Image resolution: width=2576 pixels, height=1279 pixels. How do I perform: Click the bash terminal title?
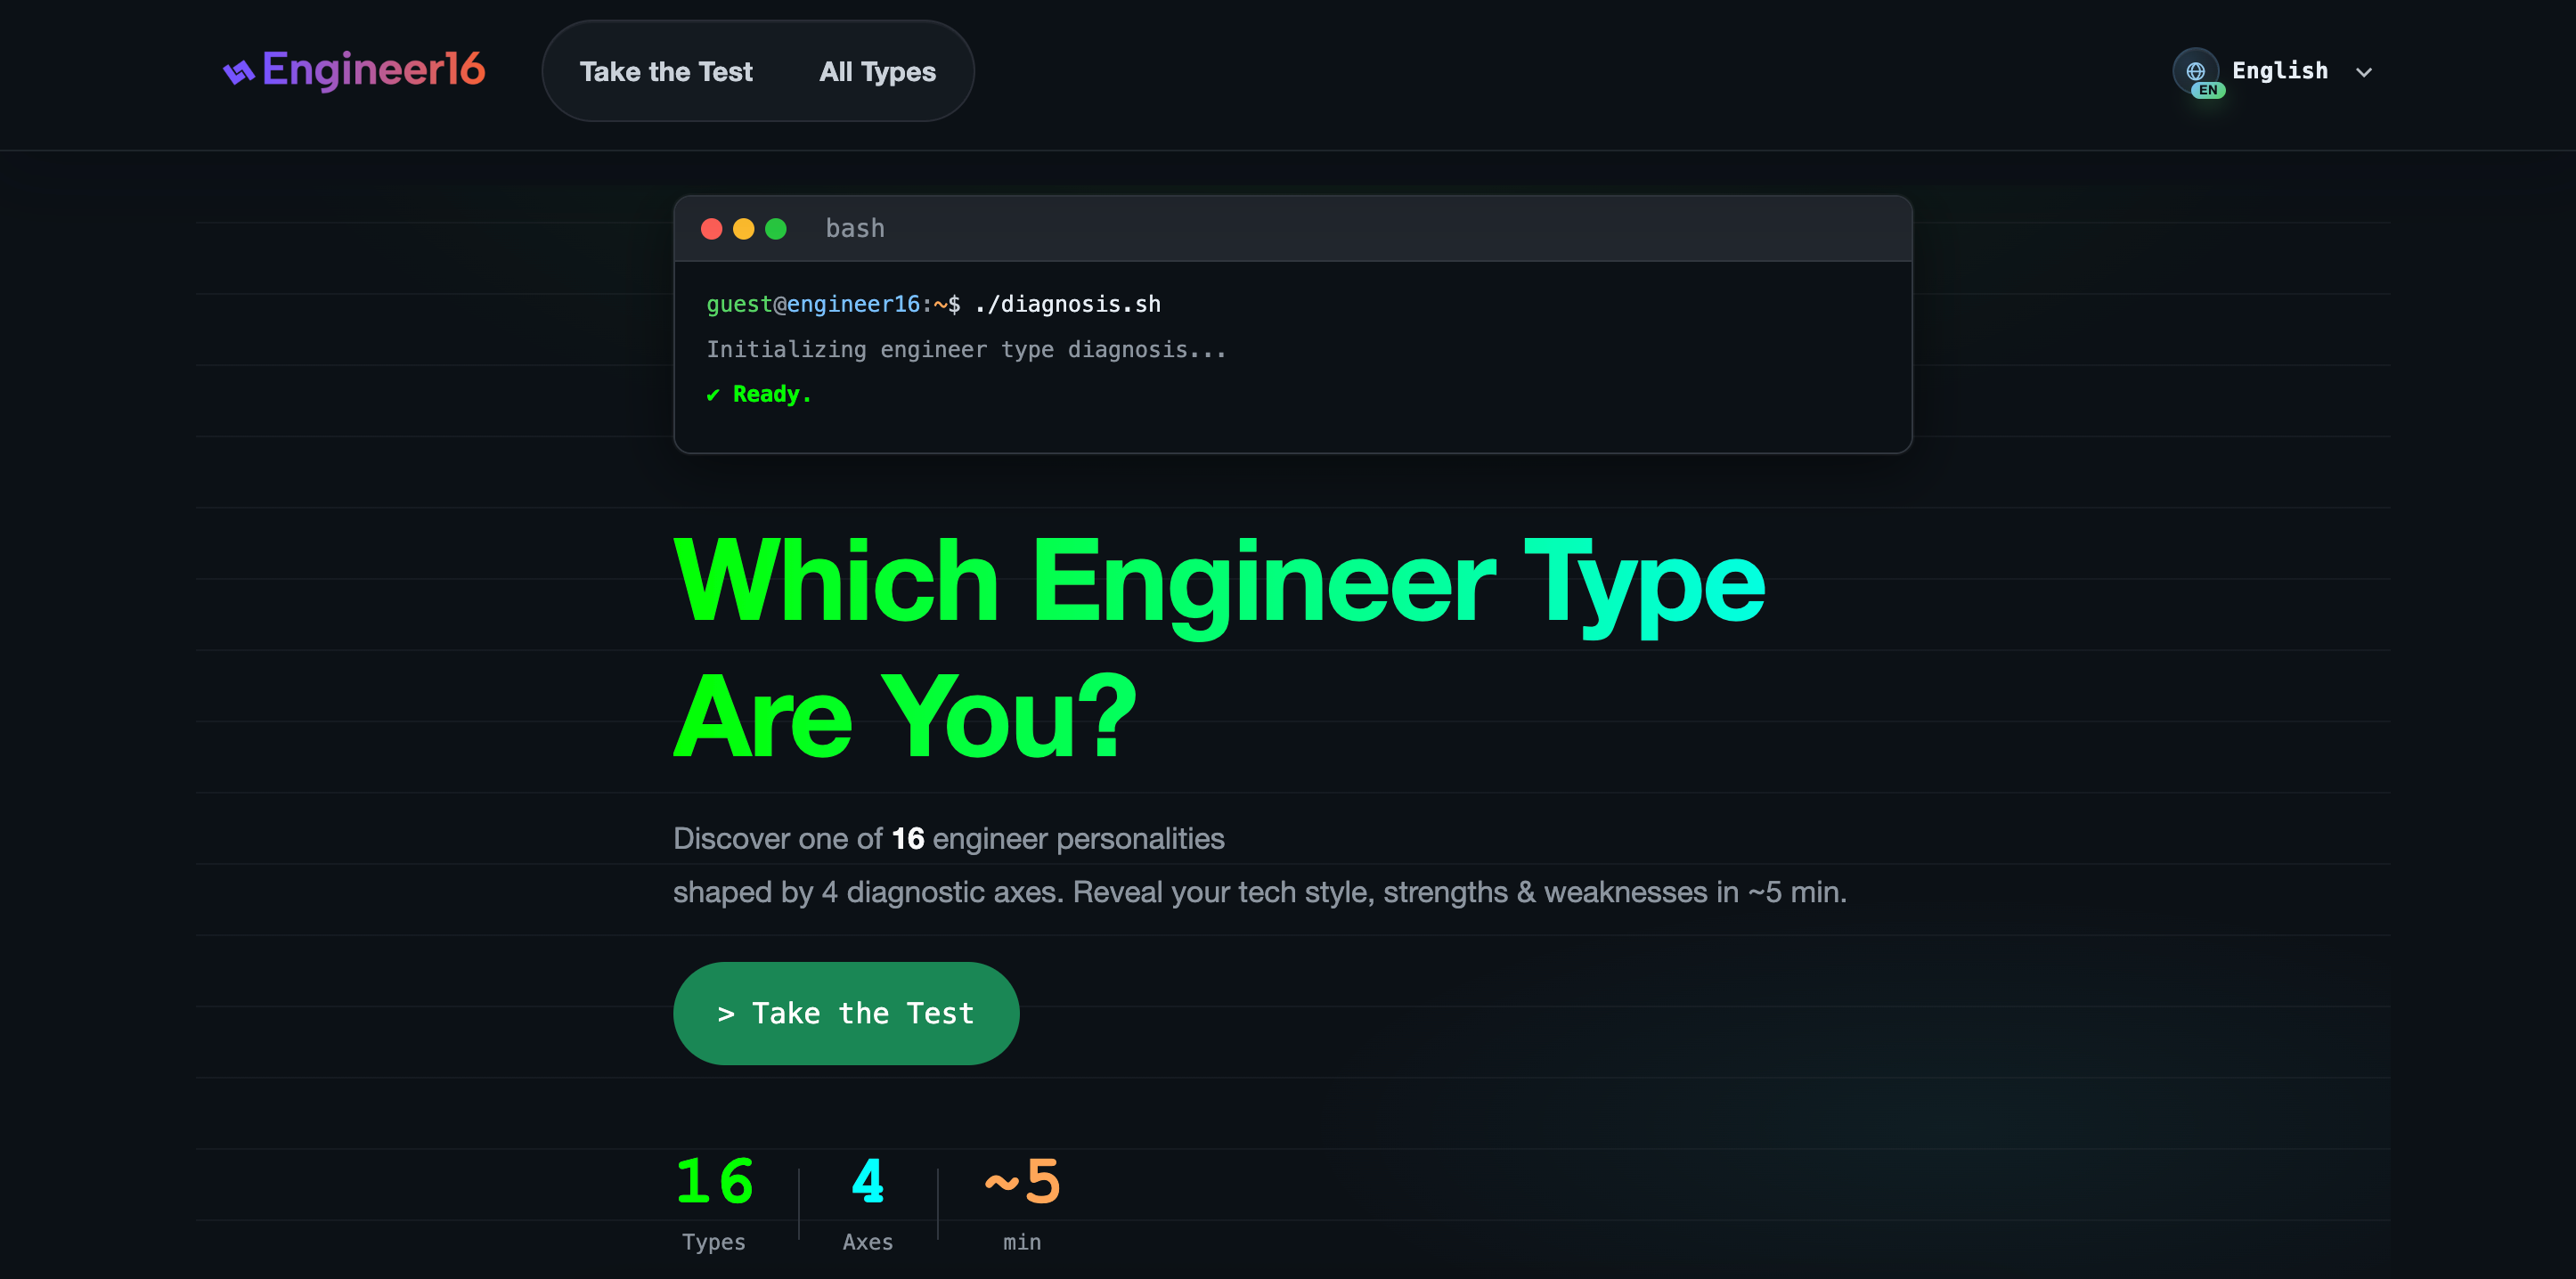(x=855, y=229)
